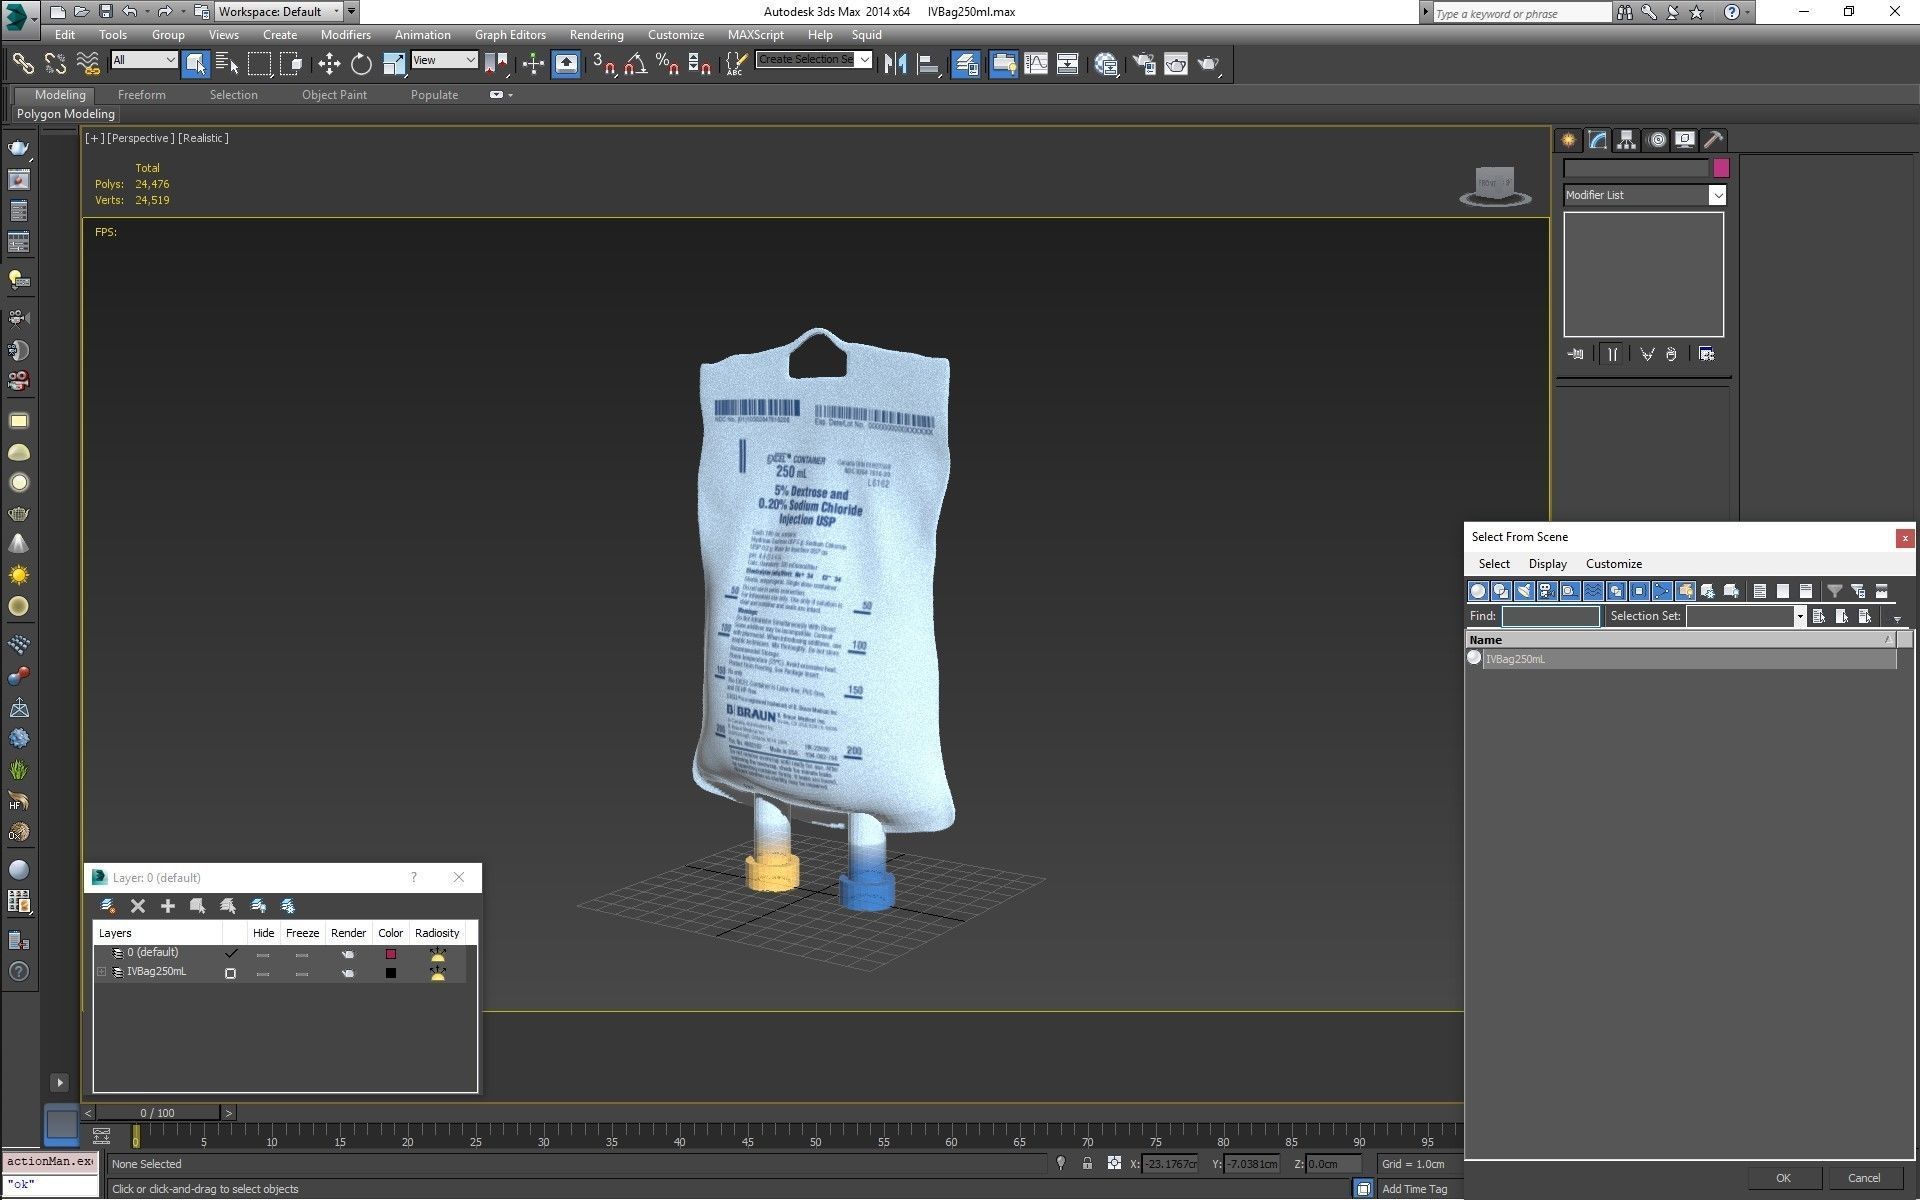Viewport: 1920px width, 1200px height.
Task: Click Select Highlighted Objects and Layers icon
Action: coord(198,906)
